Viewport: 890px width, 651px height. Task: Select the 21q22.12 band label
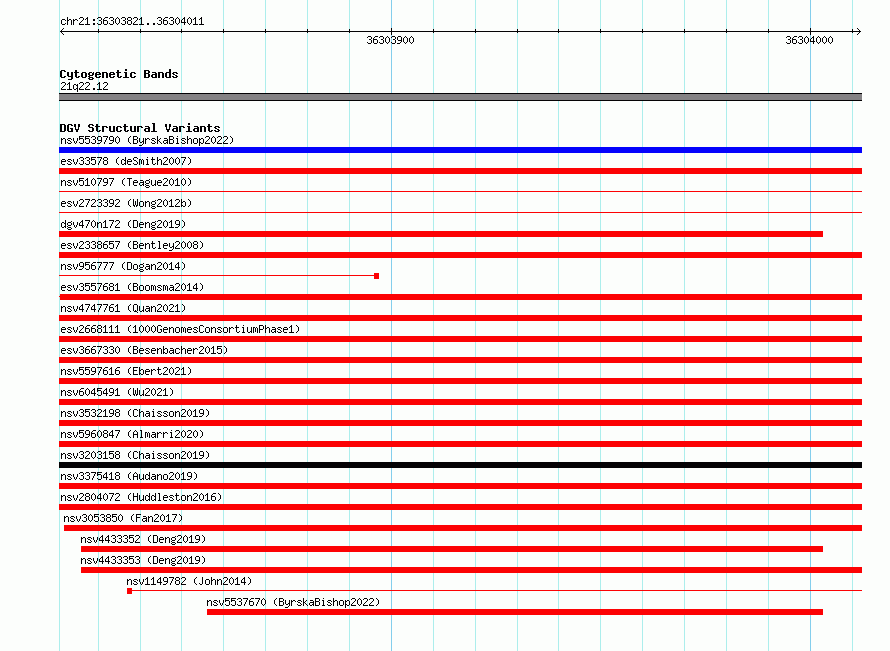coord(84,86)
